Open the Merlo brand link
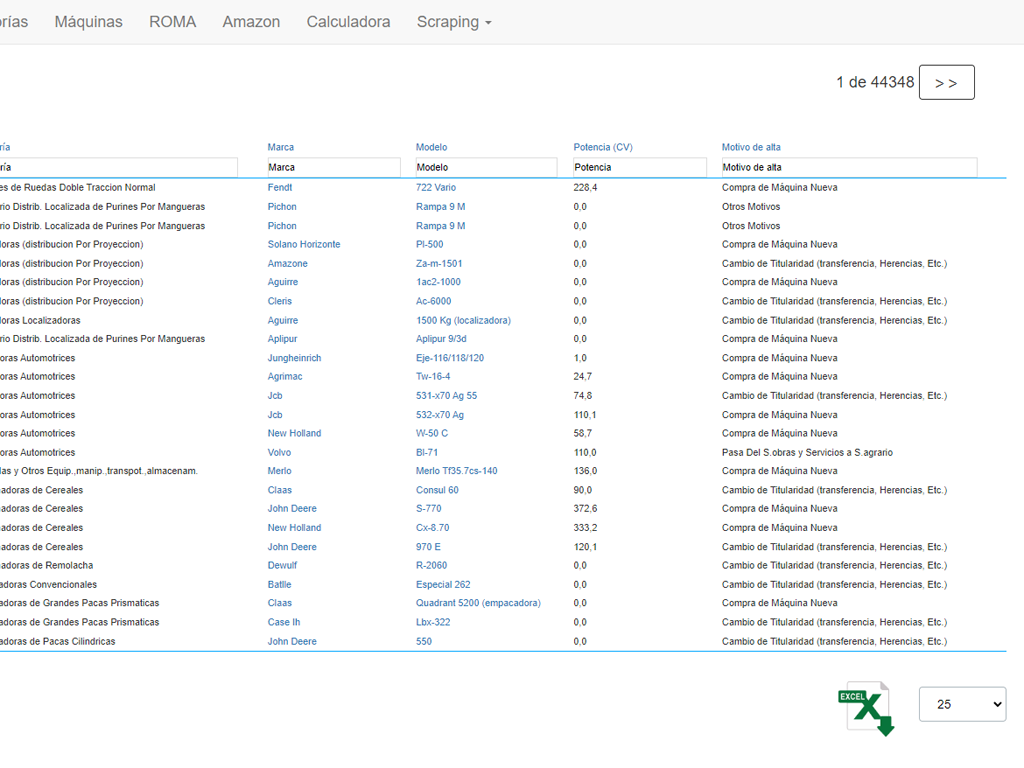The height and width of the screenshot is (768, 1024). [279, 471]
